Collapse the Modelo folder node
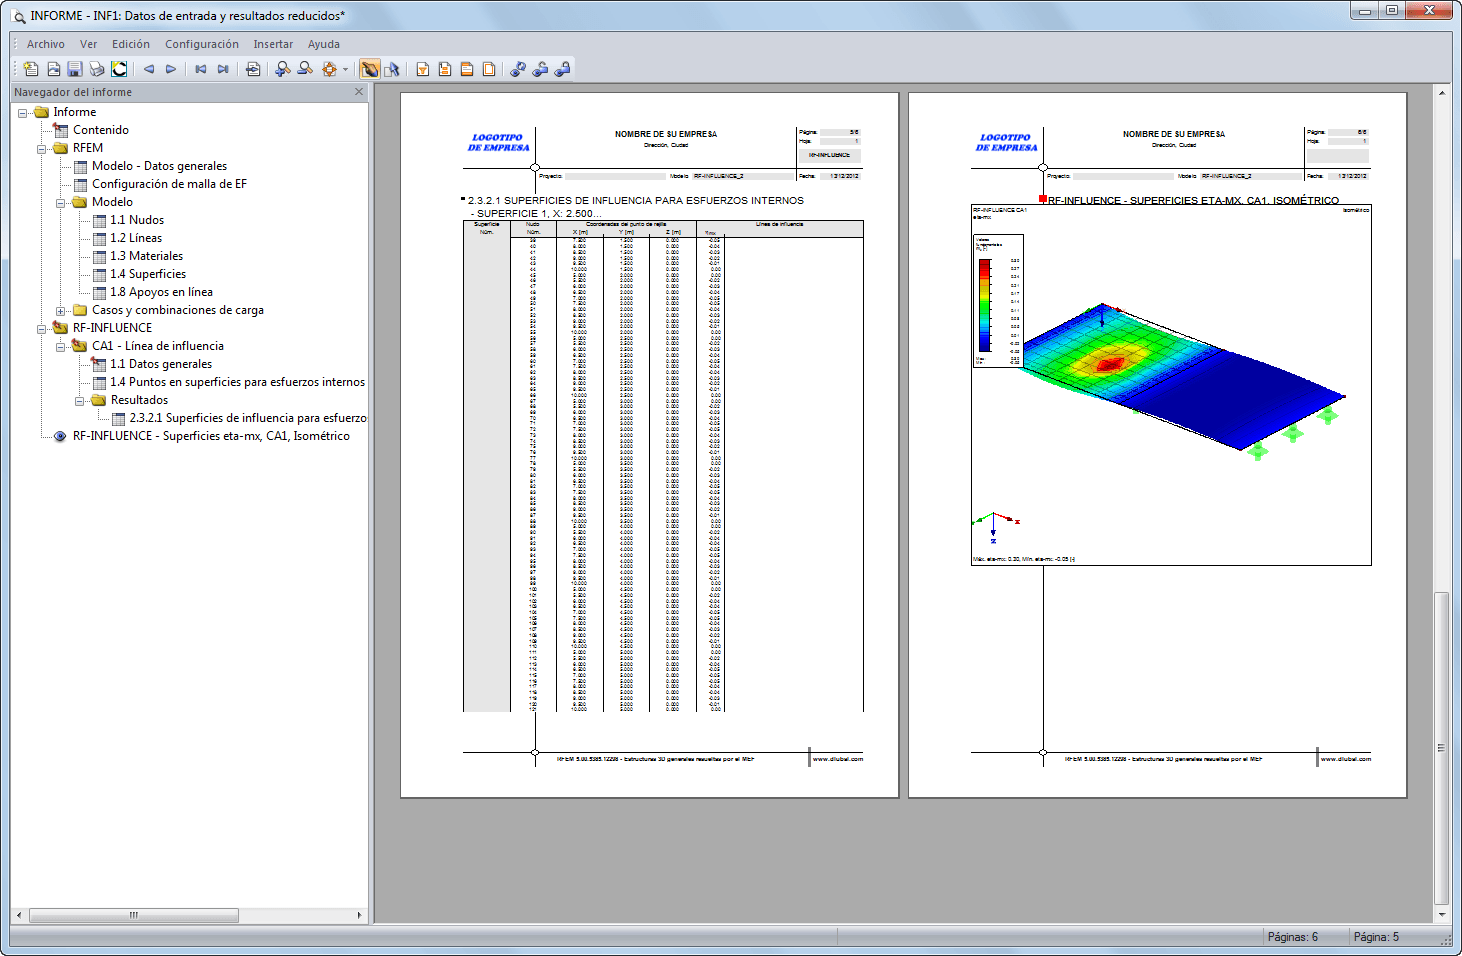Image resolution: width=1462 pixels, height=956 pixels. (x=60, y=203)
